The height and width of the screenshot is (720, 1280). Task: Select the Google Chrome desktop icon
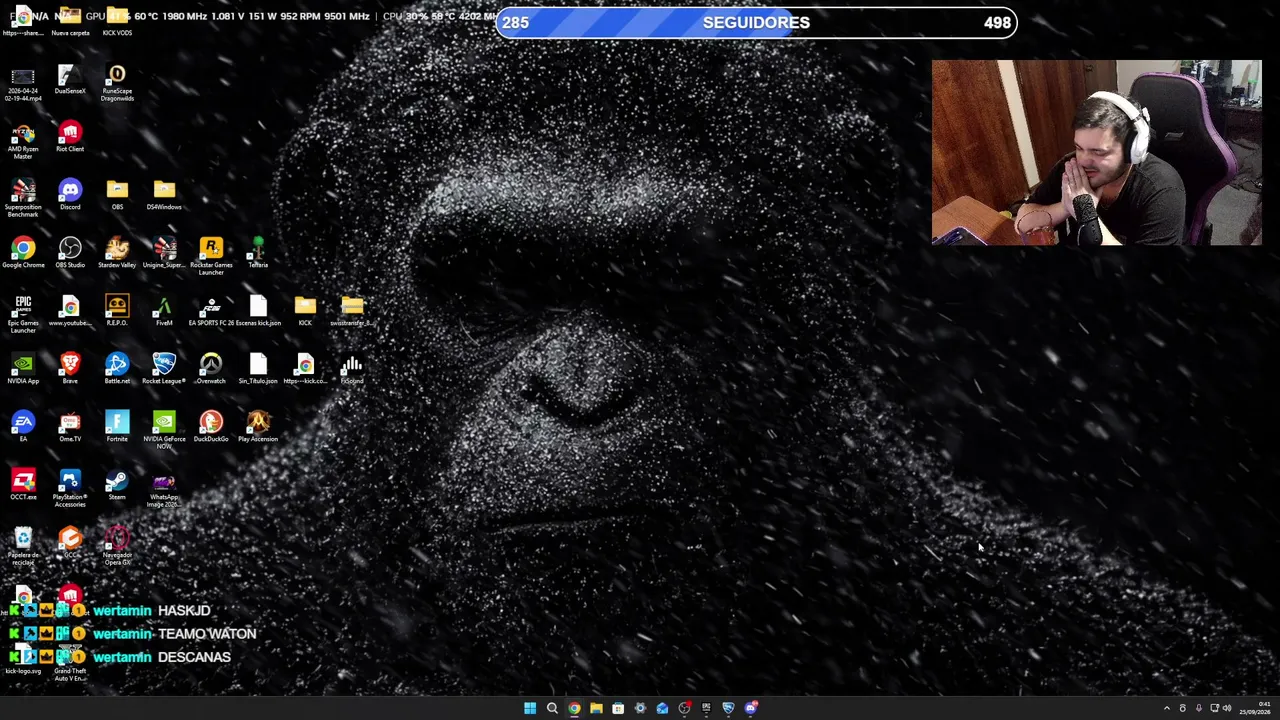coord(23,252)
